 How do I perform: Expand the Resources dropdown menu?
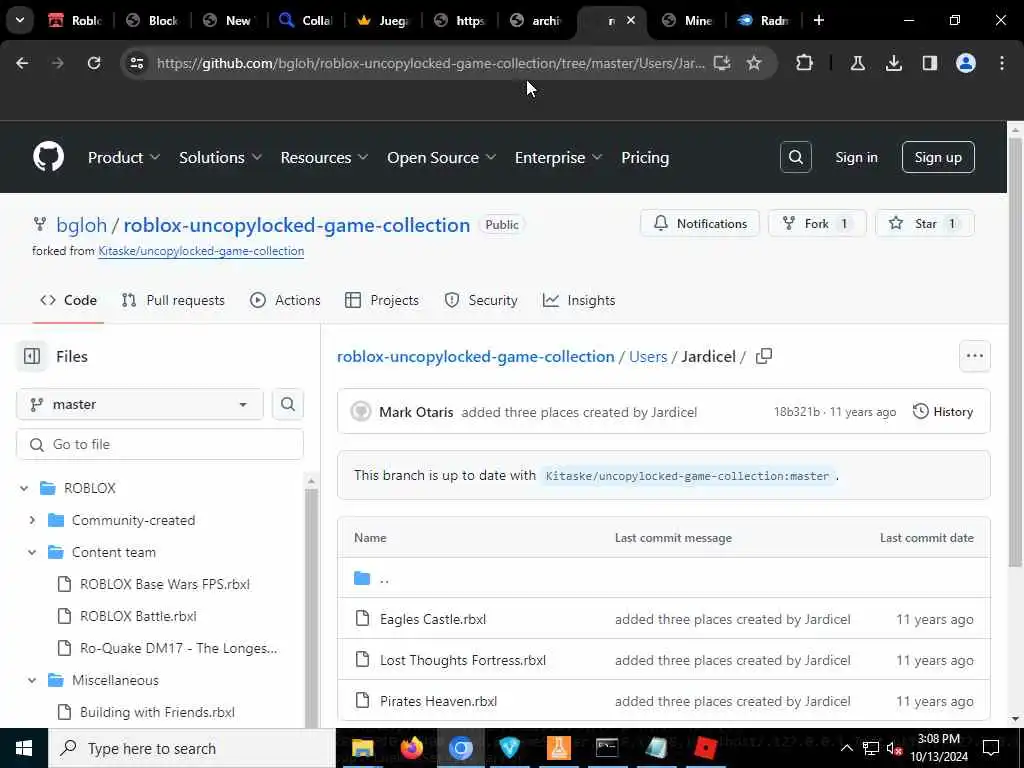pos(324,157)
